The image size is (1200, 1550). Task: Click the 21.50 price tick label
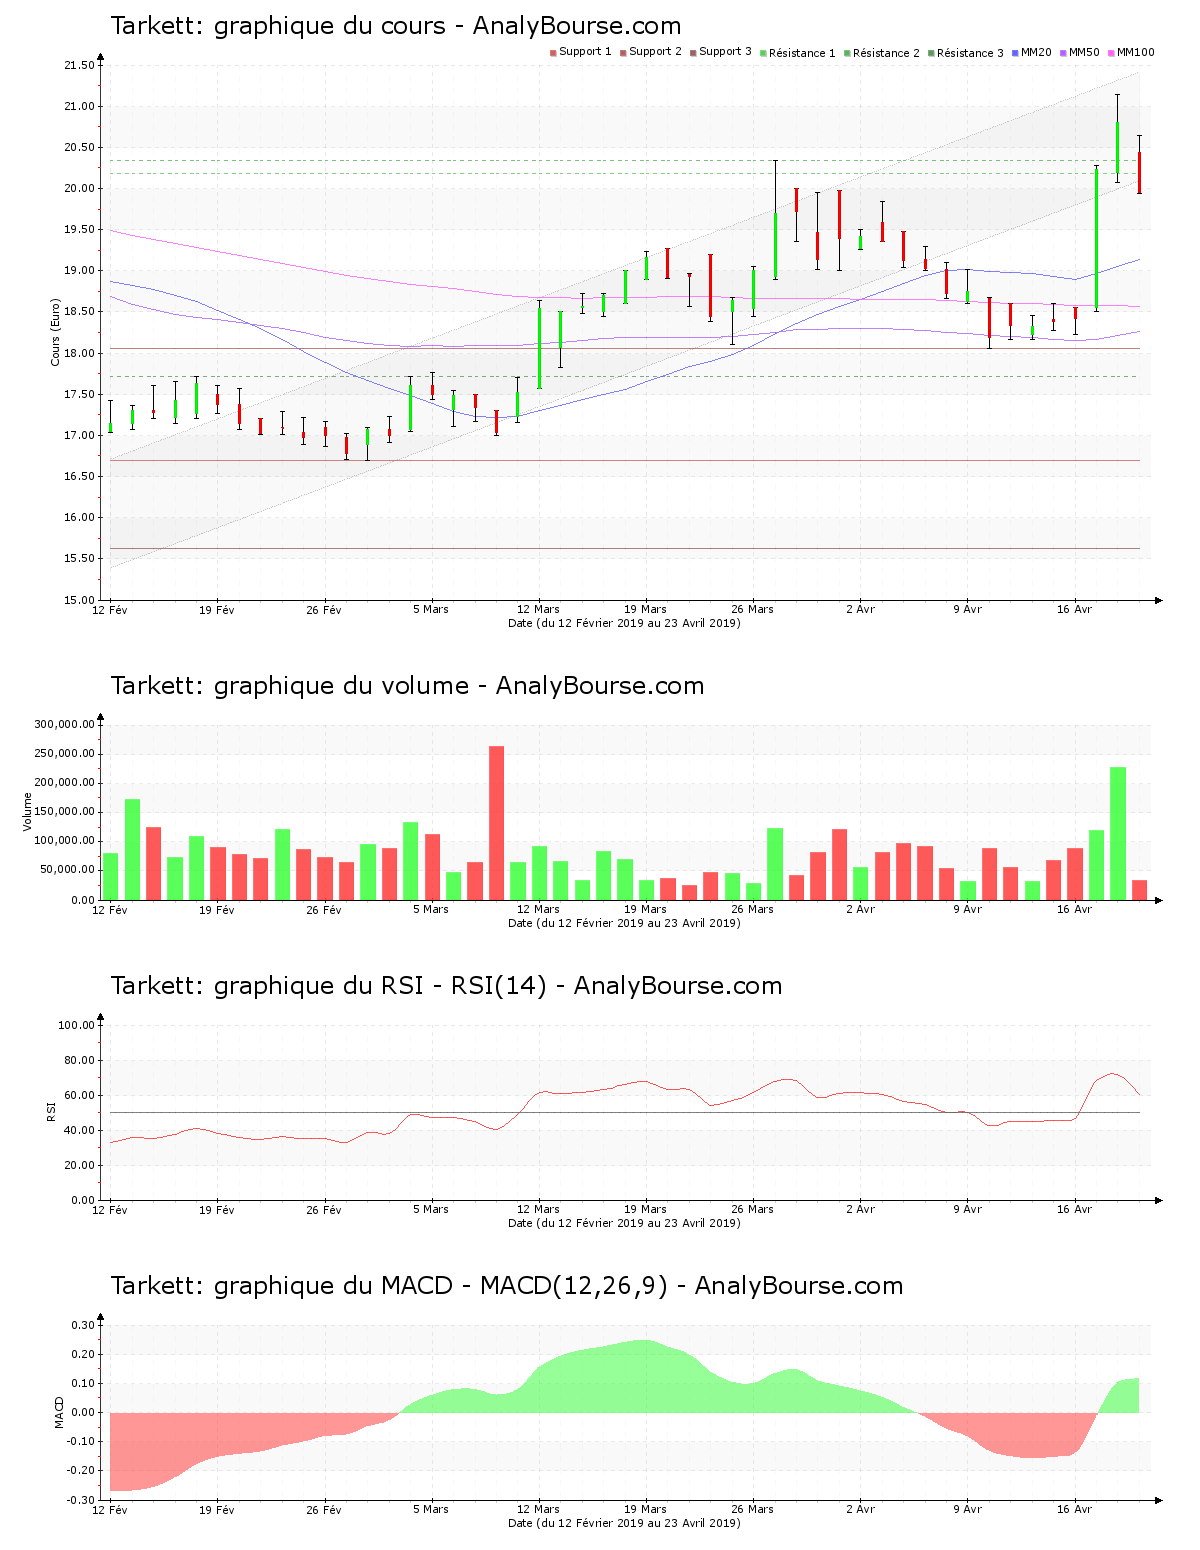[79, 66]
